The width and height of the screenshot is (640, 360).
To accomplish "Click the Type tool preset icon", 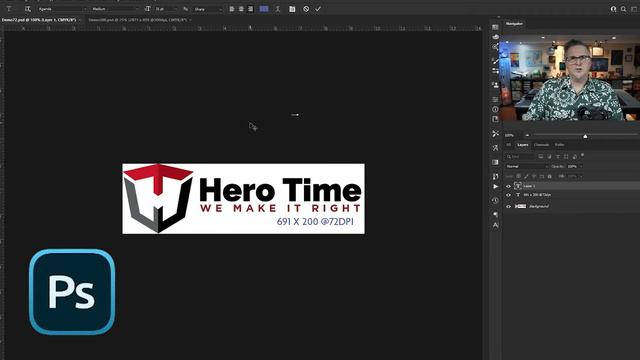I will click(9, 9).
